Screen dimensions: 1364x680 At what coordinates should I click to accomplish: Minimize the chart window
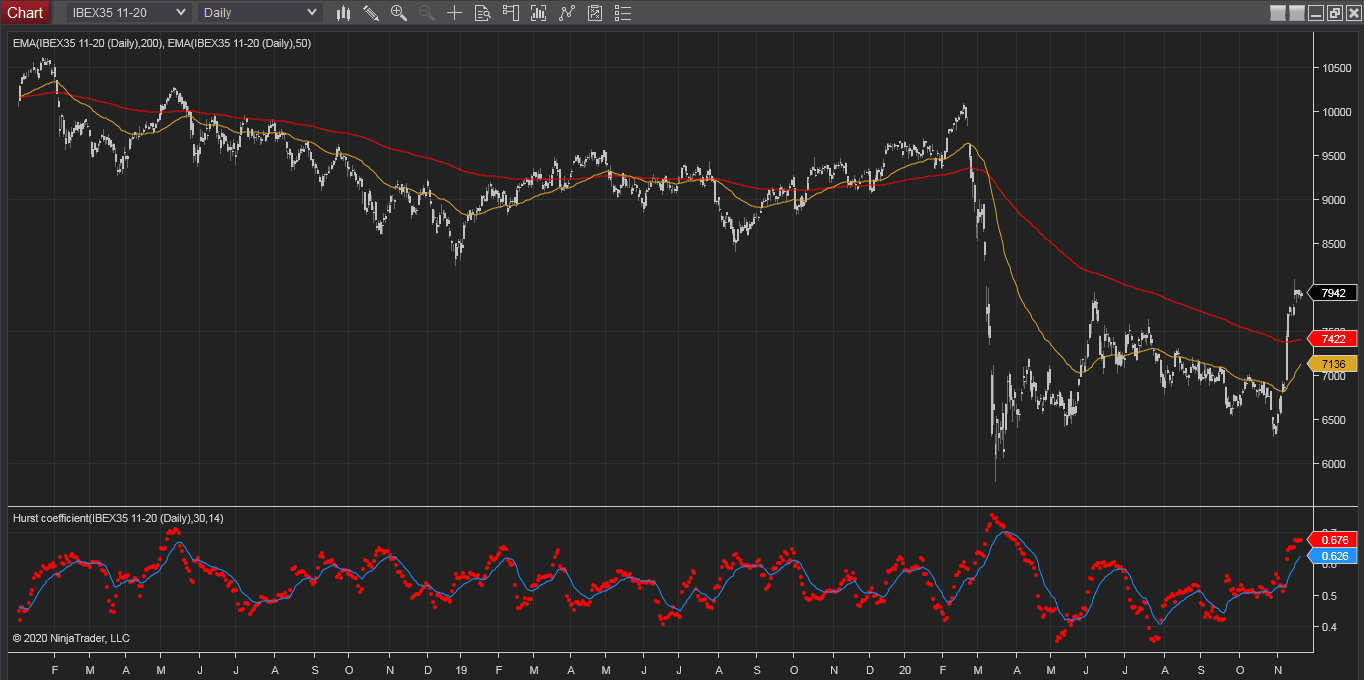pyautogui.click(x=1317, y=13)
